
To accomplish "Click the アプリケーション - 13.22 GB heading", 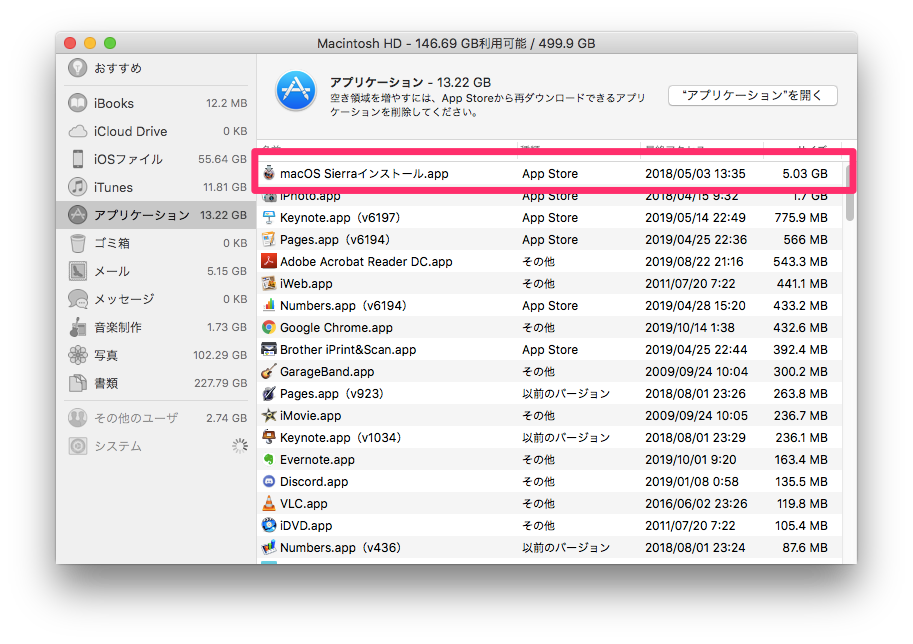I will [411, 82].
